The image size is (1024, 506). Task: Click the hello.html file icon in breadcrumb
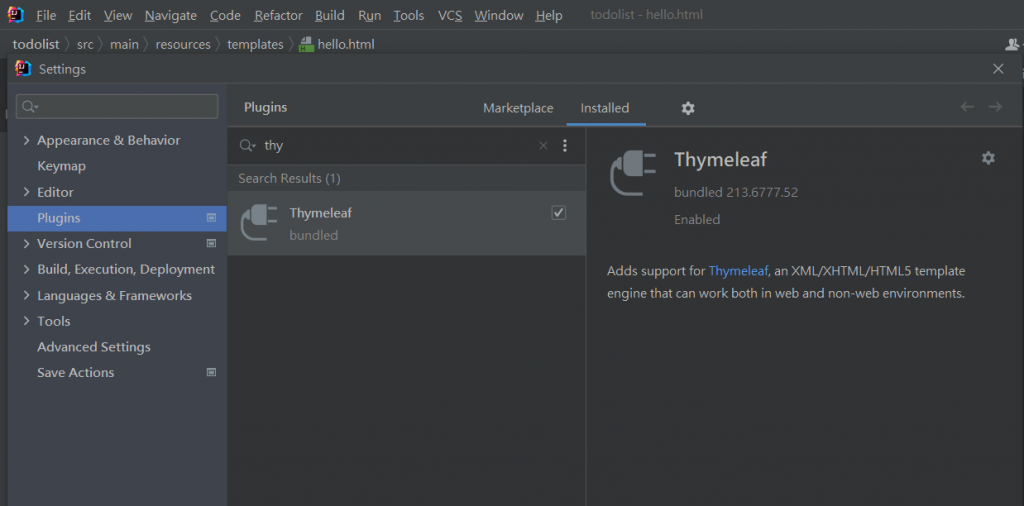tap(306, 44)
